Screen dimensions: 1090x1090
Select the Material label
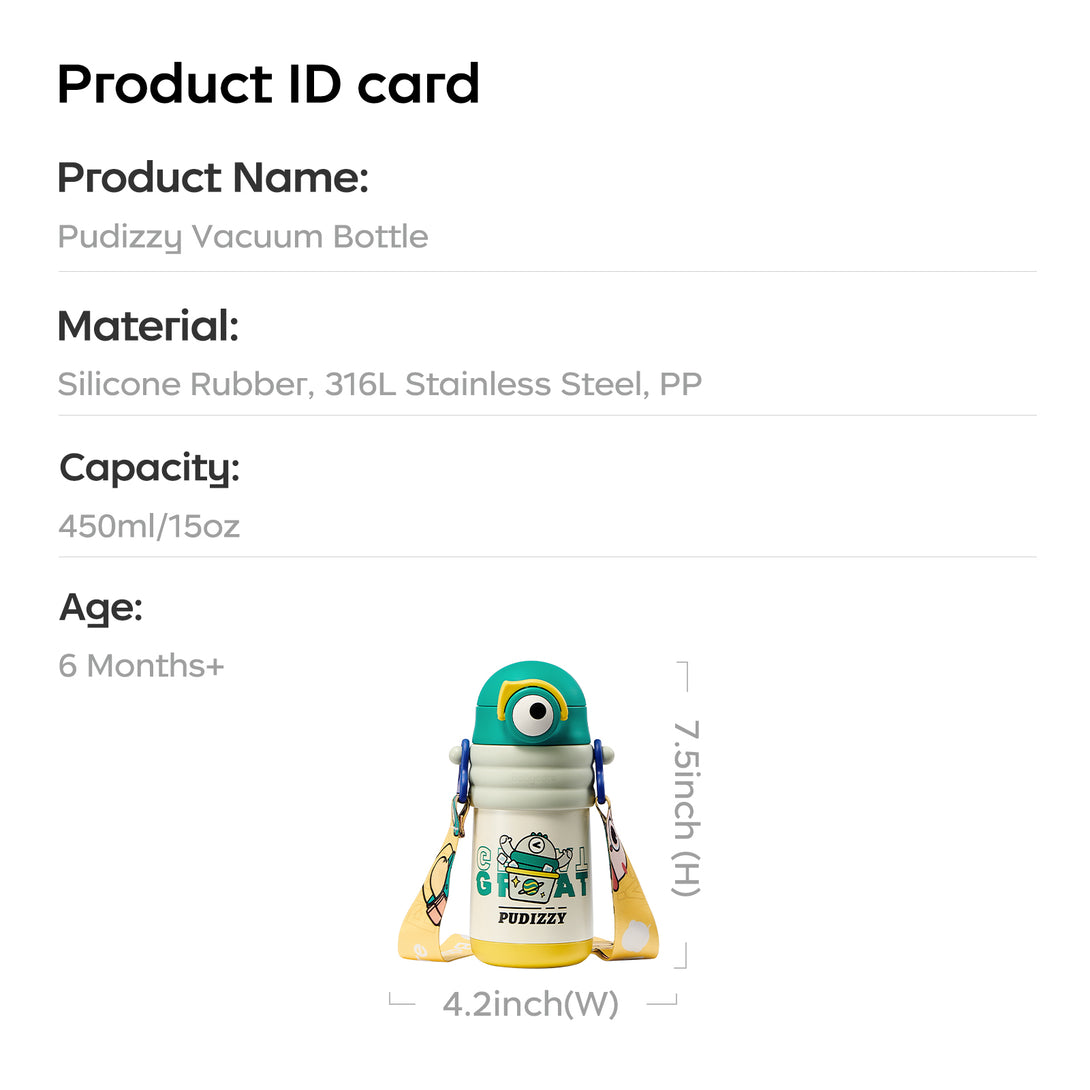148,325
